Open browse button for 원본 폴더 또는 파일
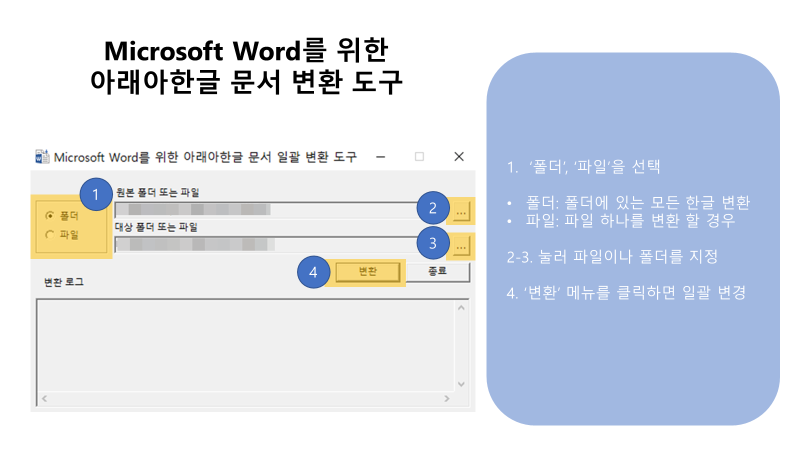 pyautogui.click(x=461, y=211)
